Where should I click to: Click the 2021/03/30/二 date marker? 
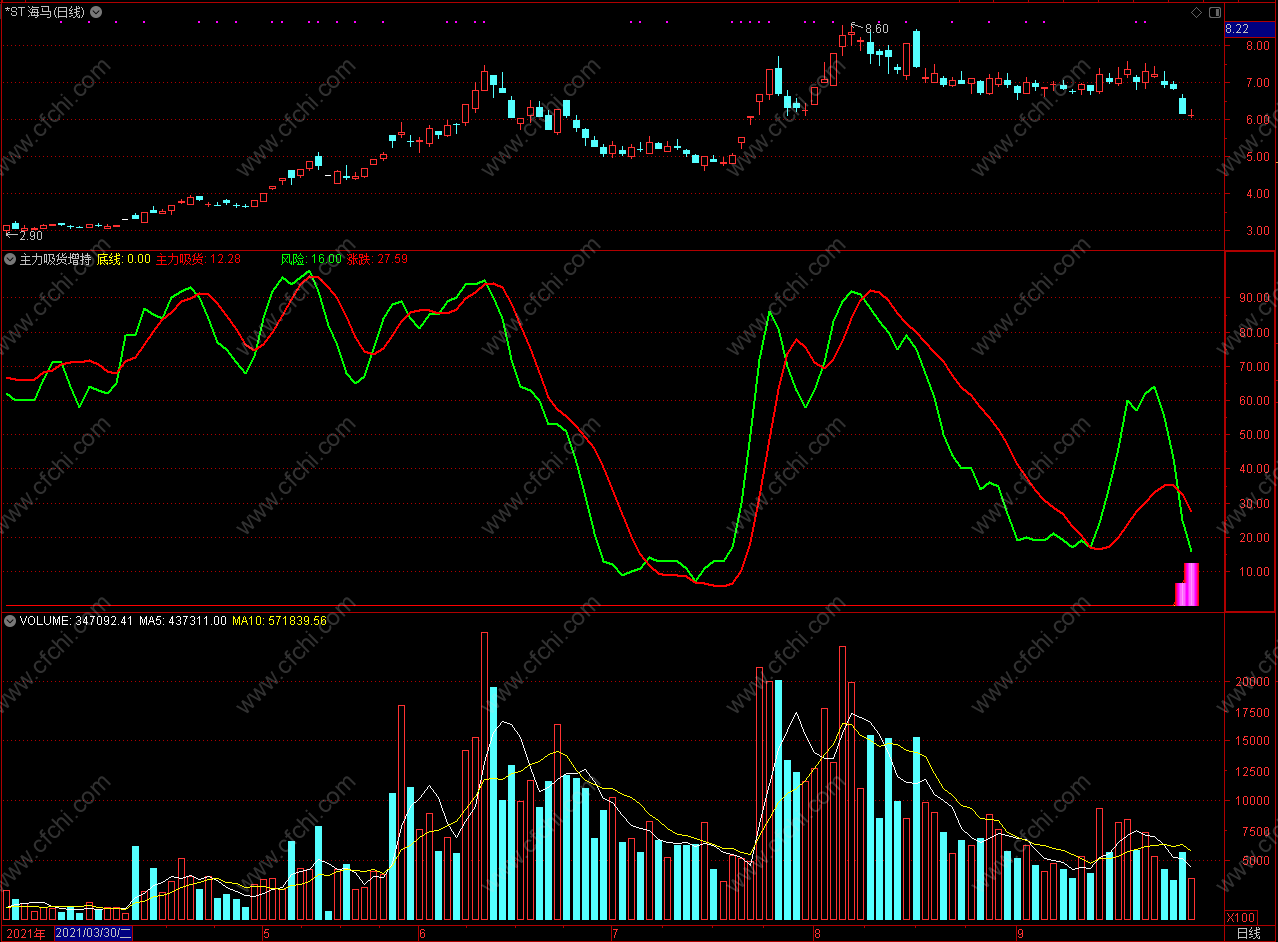[x=94, y=933]
